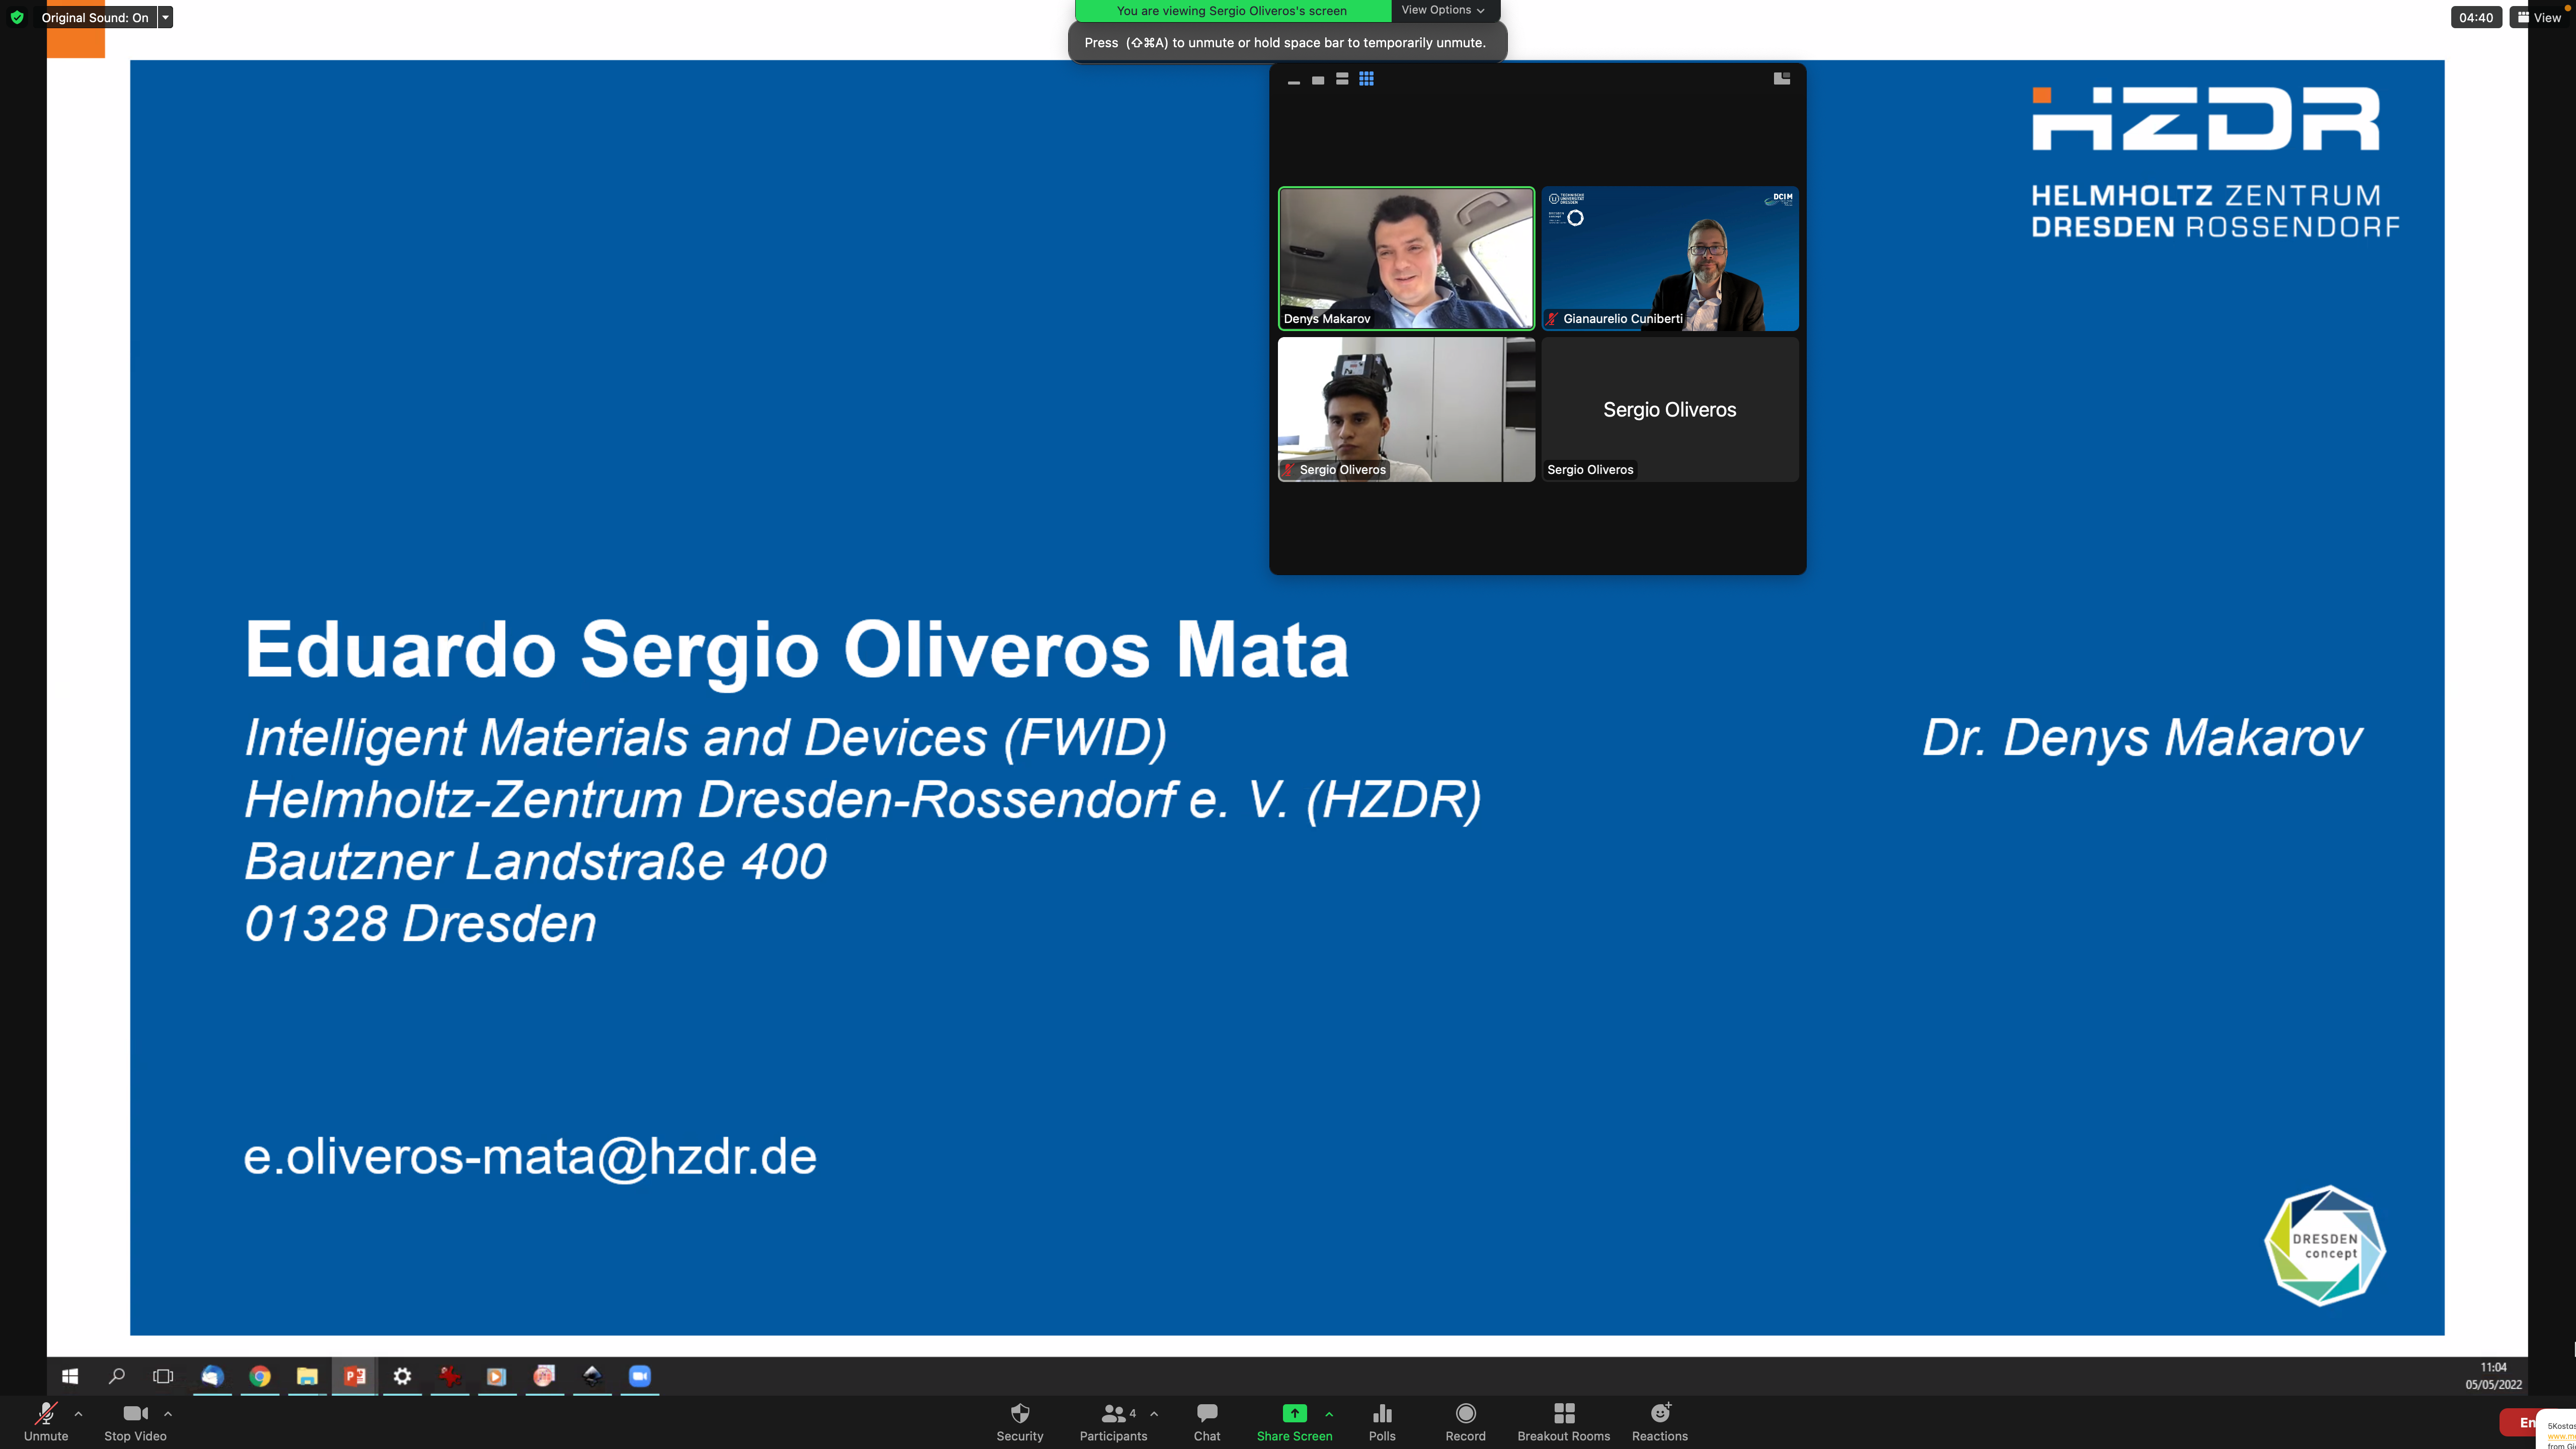This screenshot has width=2576, height=1449.
Task: Open the media player icon in shared taskbar
Action: [x=497, y=1376]
